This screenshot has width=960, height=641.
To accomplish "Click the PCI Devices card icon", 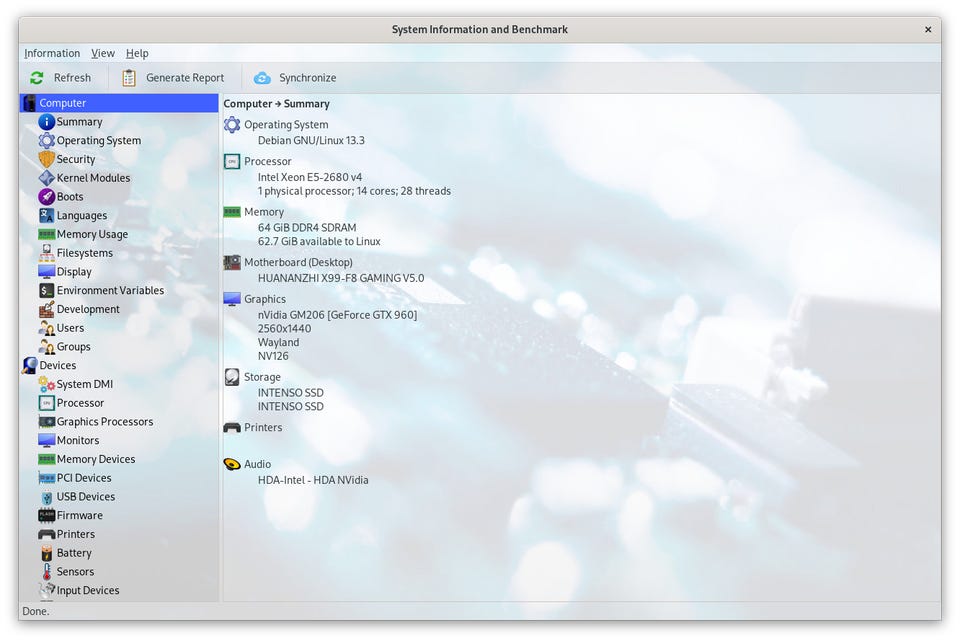I will [x=47, y=478].
